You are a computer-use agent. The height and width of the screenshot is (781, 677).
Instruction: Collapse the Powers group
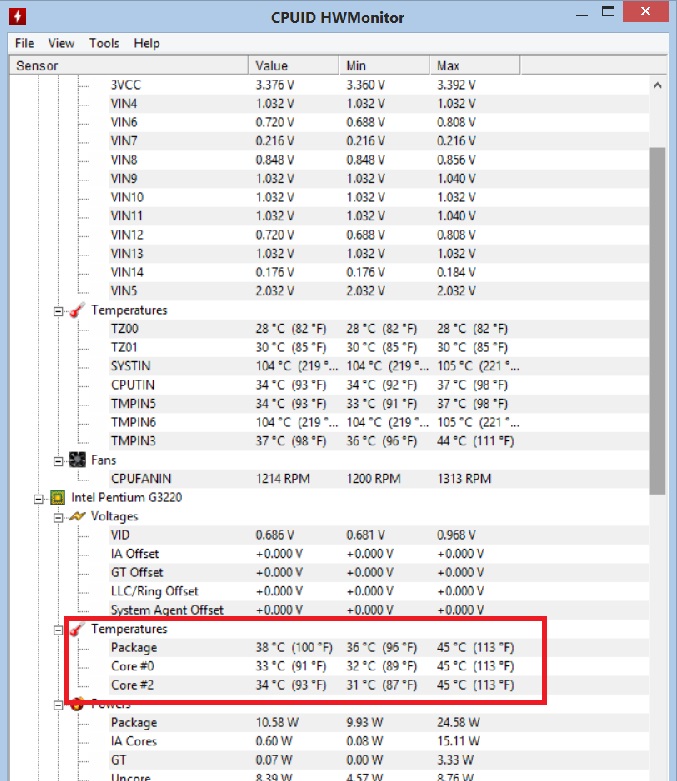[x=58, y=705]
